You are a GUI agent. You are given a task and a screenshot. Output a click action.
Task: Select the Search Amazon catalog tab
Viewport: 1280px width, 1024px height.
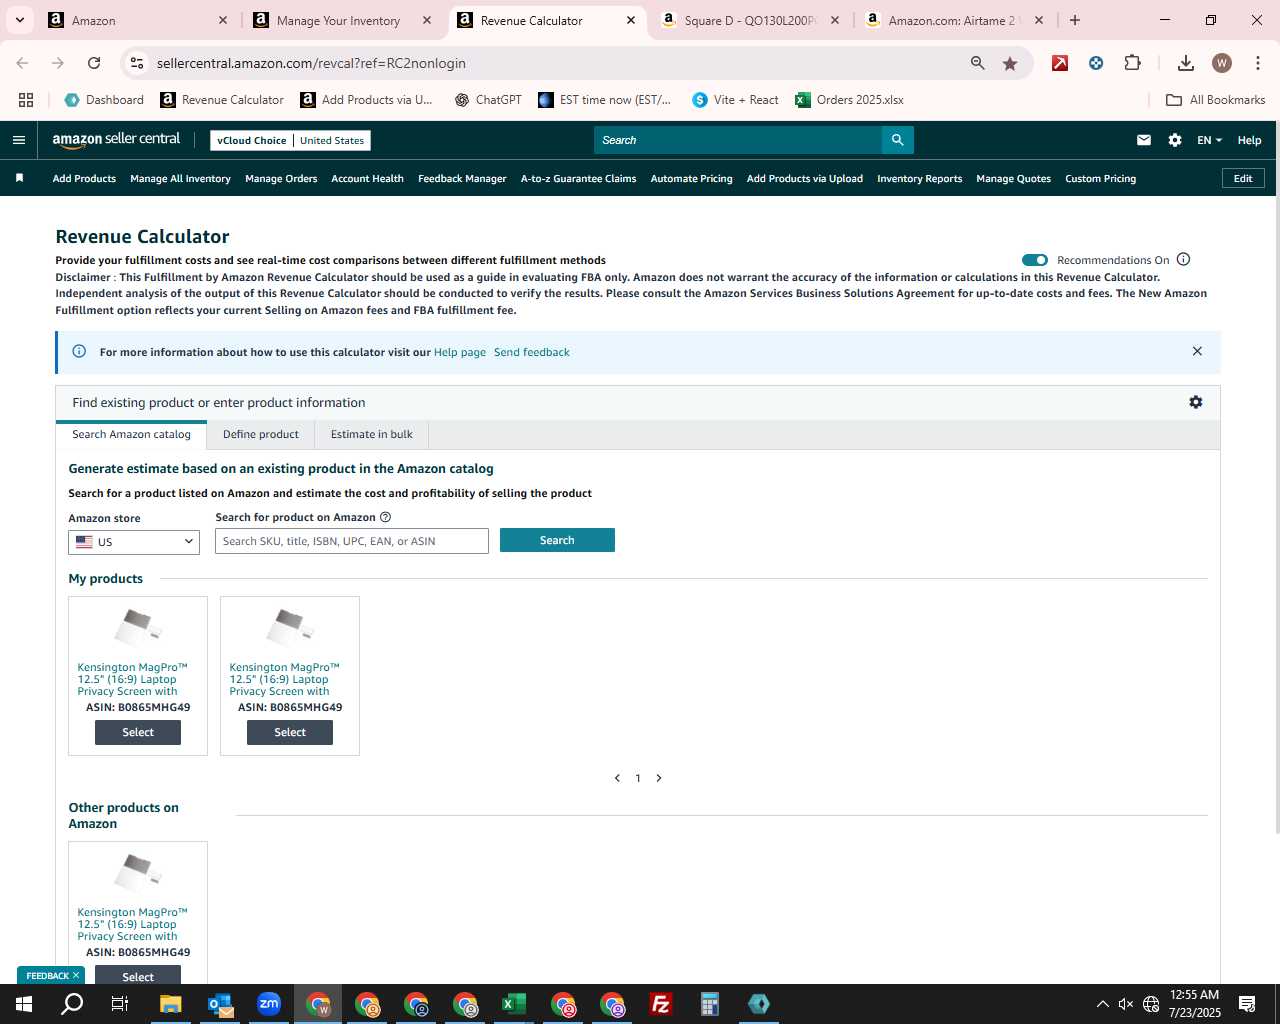(x=131, y=434)
